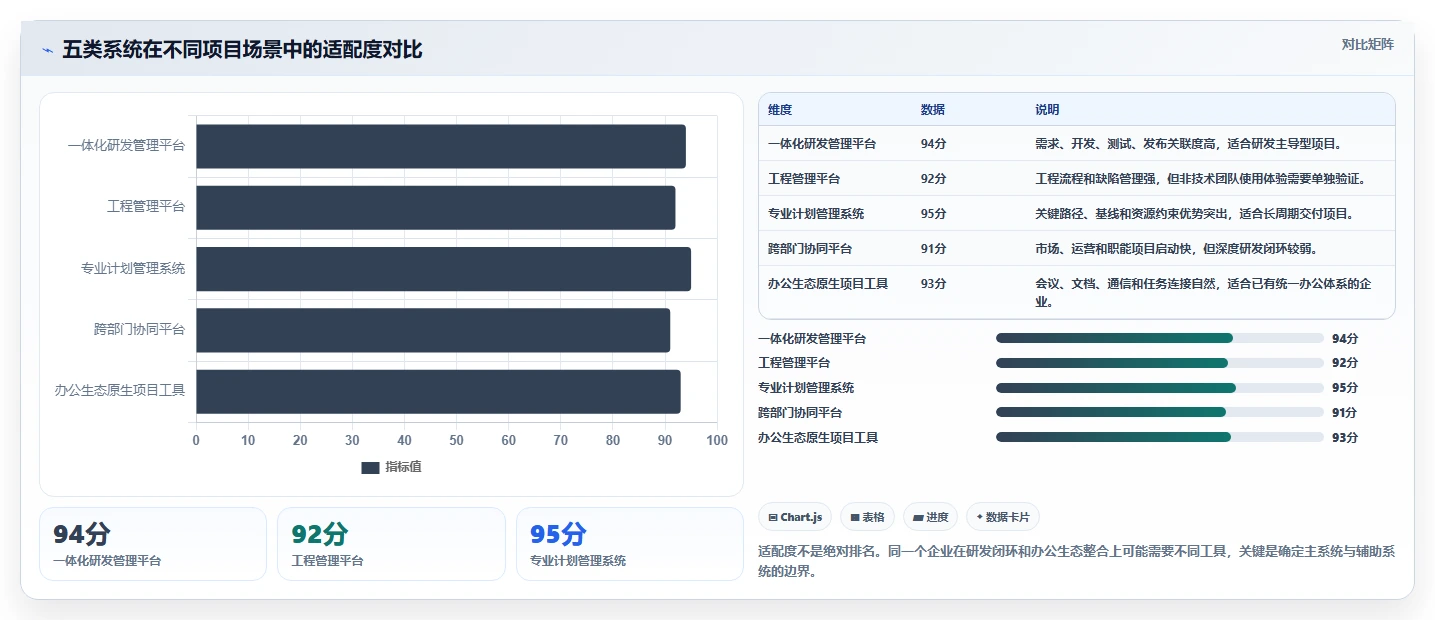Viewport: 1435px width, 620px height.
Task: Click description starting 市场、运营和职能
Action: tap(1176, 249)
